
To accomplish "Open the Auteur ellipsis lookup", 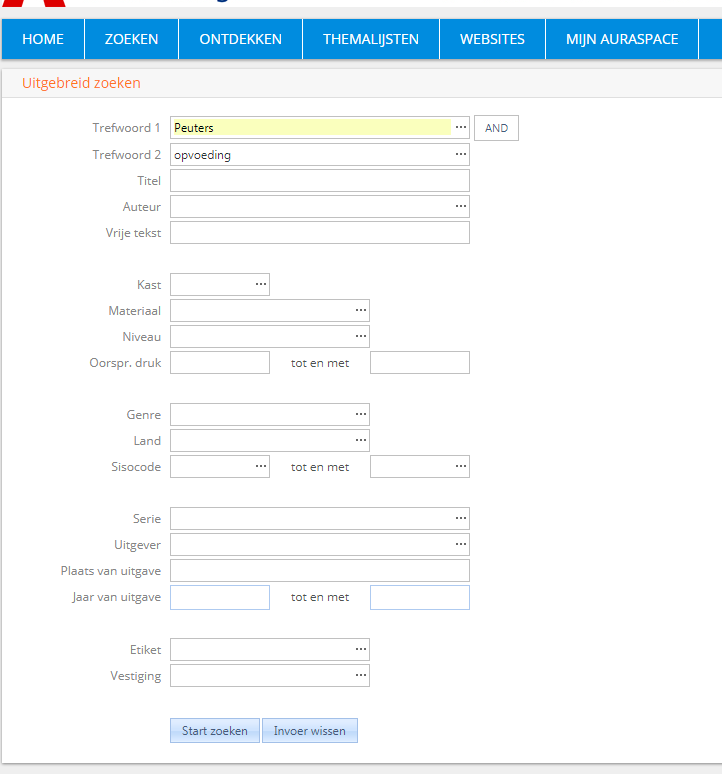I will click(x=460, y=206).
